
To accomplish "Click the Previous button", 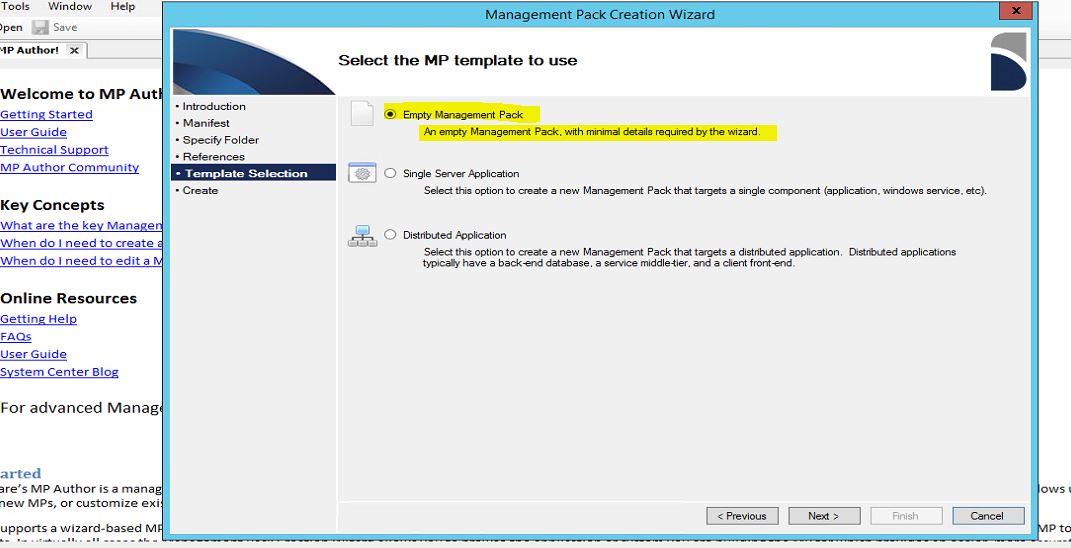I will (742, 516).
